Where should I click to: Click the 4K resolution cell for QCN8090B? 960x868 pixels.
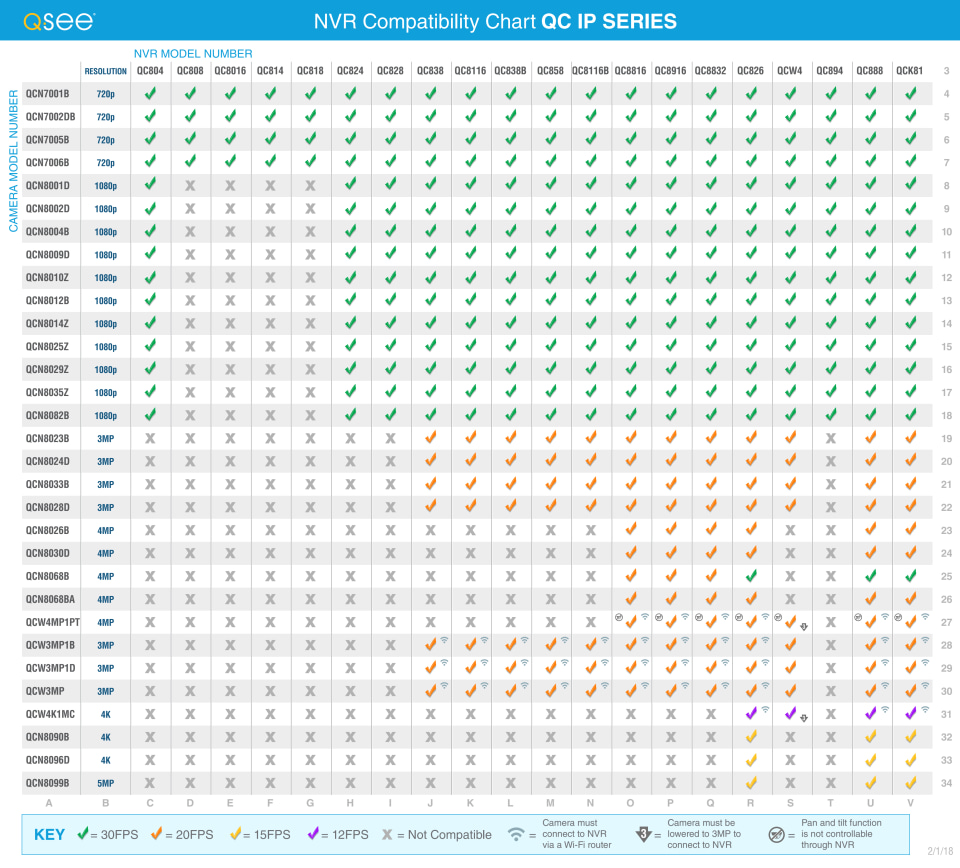point(106,737)
